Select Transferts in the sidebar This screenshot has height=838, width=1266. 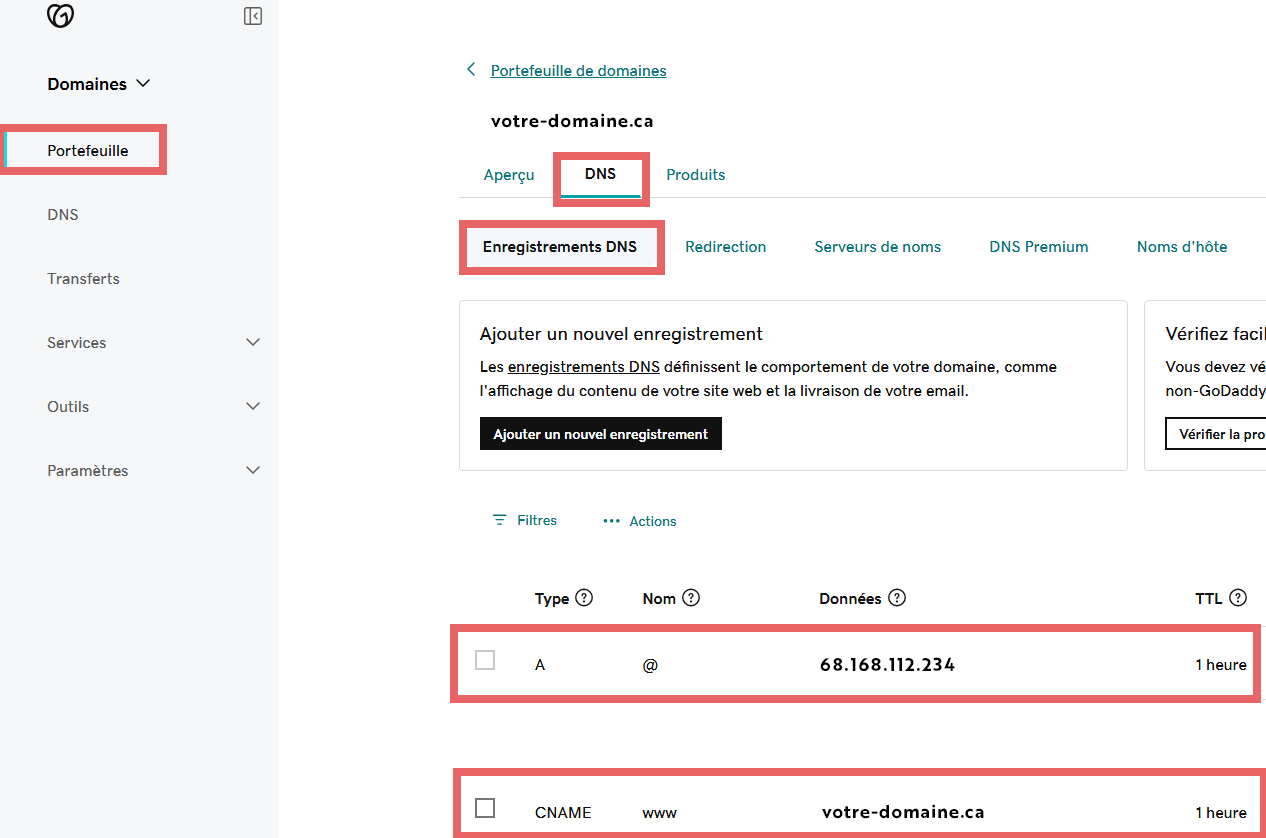[x=83, y=278]
